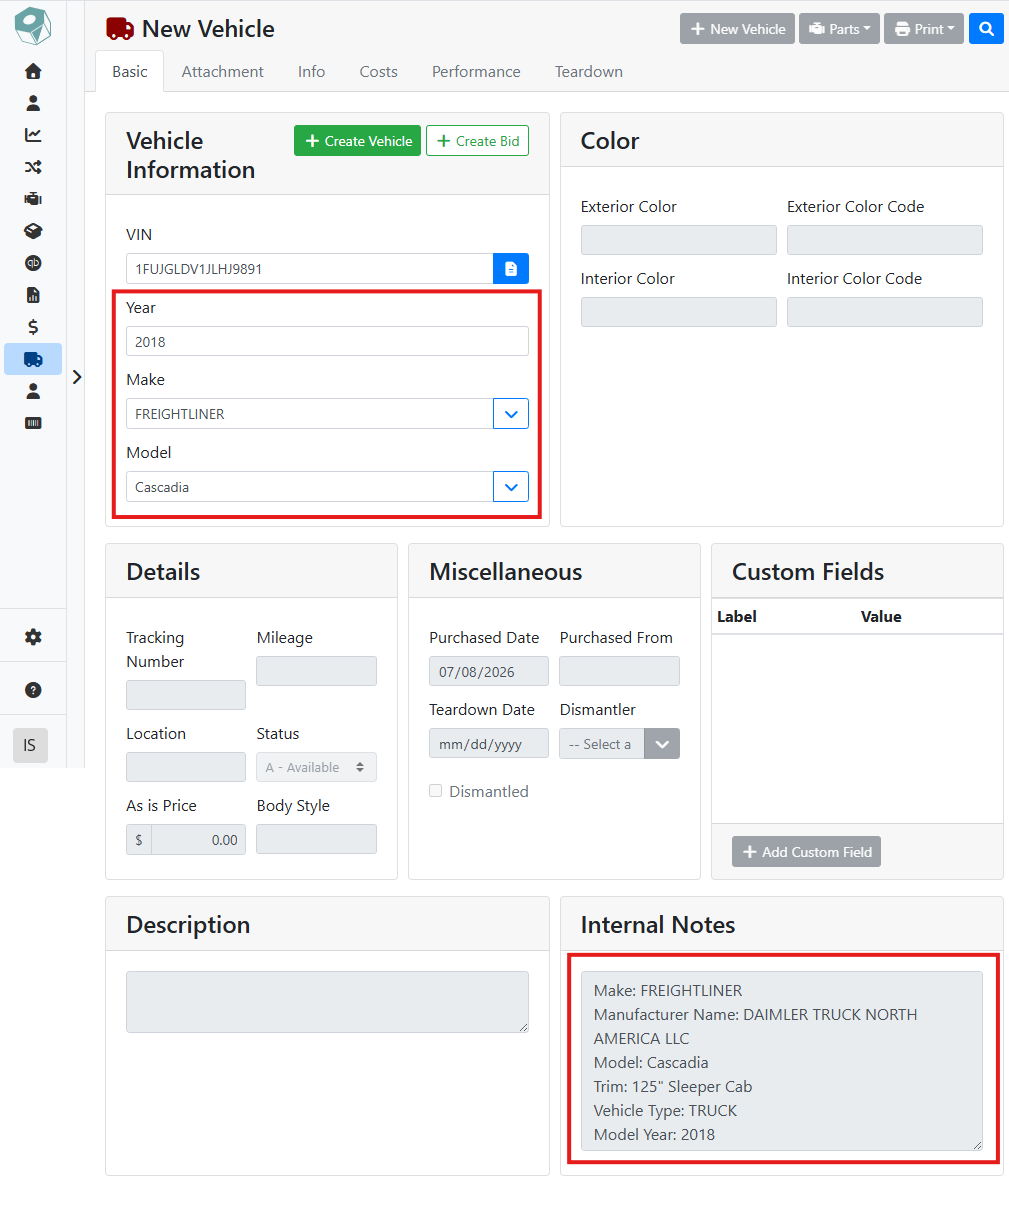Decode VIN with the blue document icon
Viewport: 1009px width, 1212px height.
[x=511, y=269]
